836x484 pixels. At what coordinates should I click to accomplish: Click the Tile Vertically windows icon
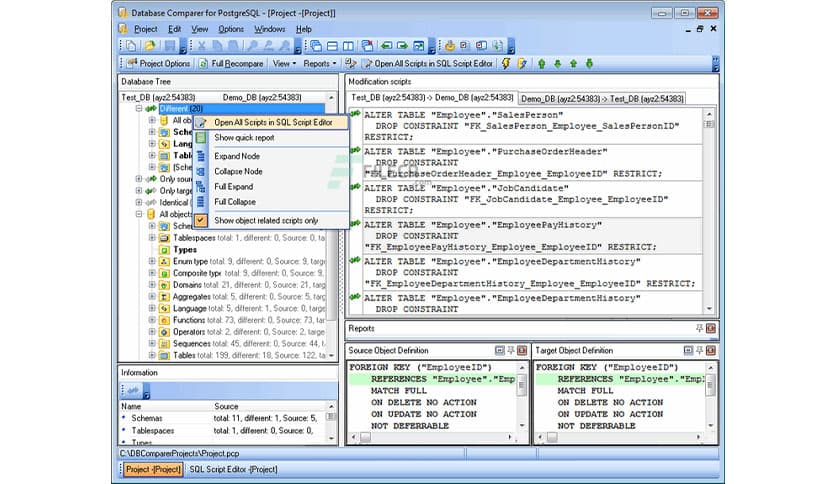tap(348, 46)
